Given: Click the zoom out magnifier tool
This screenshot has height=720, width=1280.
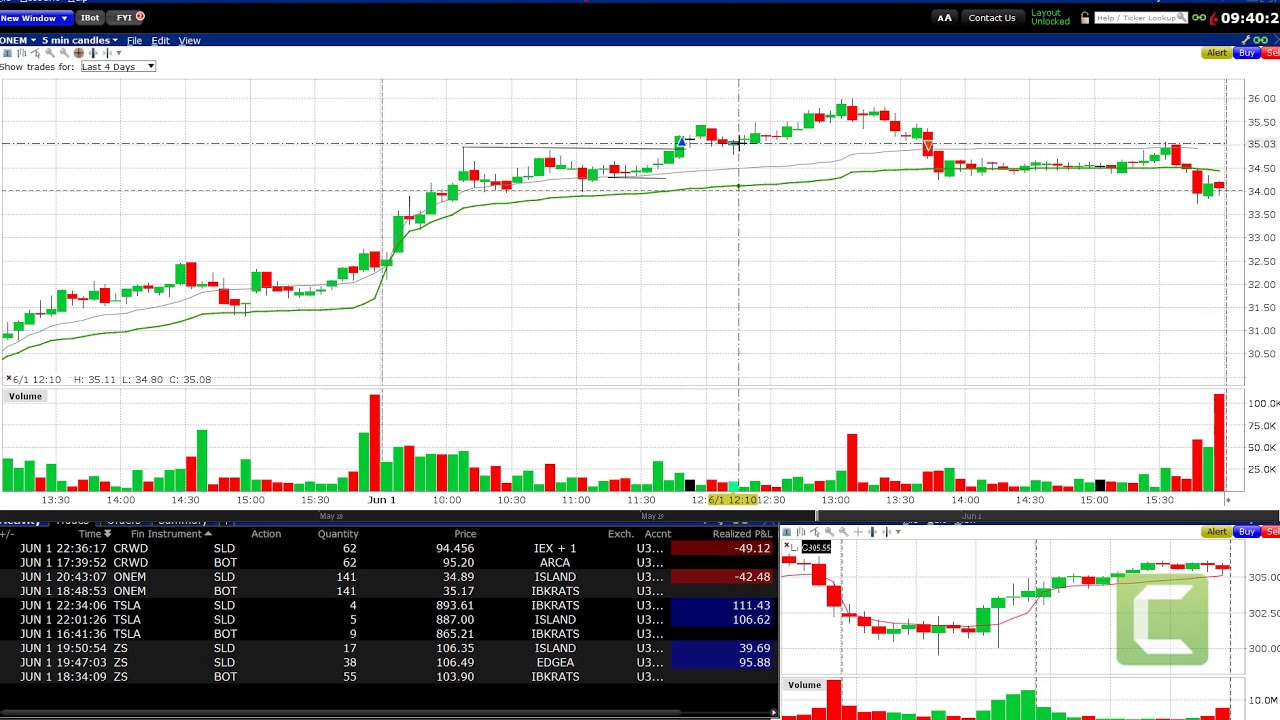Looking at the screenshot, I should pyautogui.click(x=64, y=53).
